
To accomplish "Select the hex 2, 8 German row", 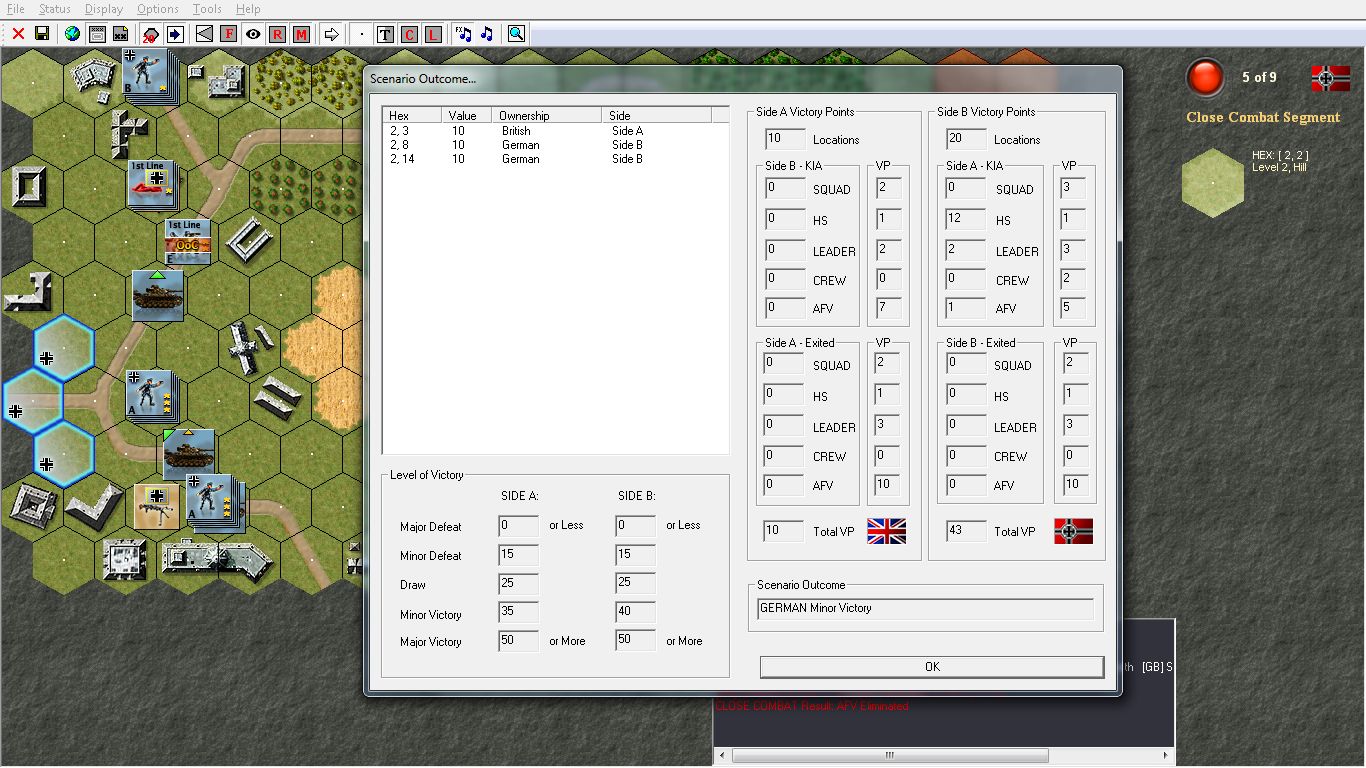I will [x=556, y=145].
